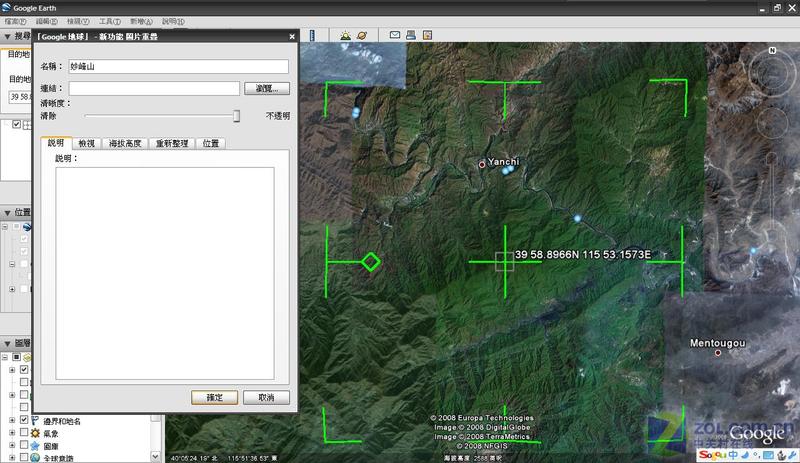Toggle the sunlight icon in the toolbar
Image resolution: width=800 pixels, height=463 pixels.
pyautogui.click(x=346, y=35)
